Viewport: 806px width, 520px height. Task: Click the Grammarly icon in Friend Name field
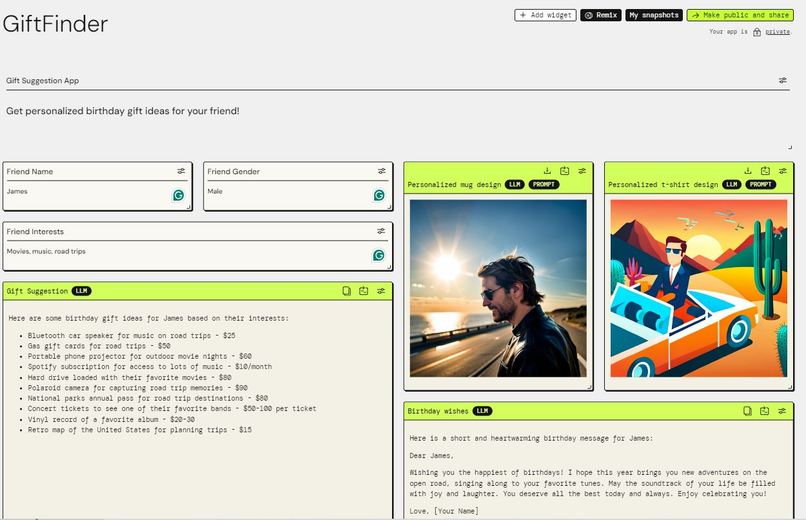pos(178,195)
